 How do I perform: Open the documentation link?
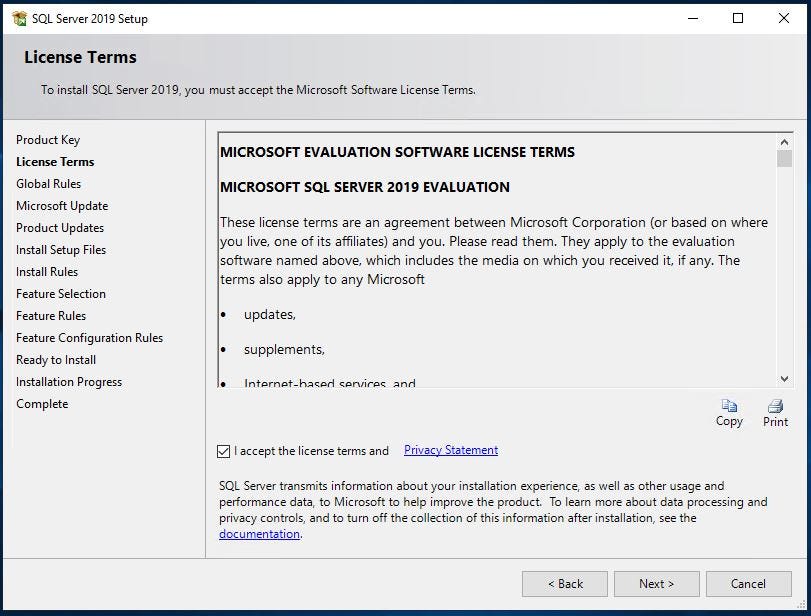click(x=259, y=534)
